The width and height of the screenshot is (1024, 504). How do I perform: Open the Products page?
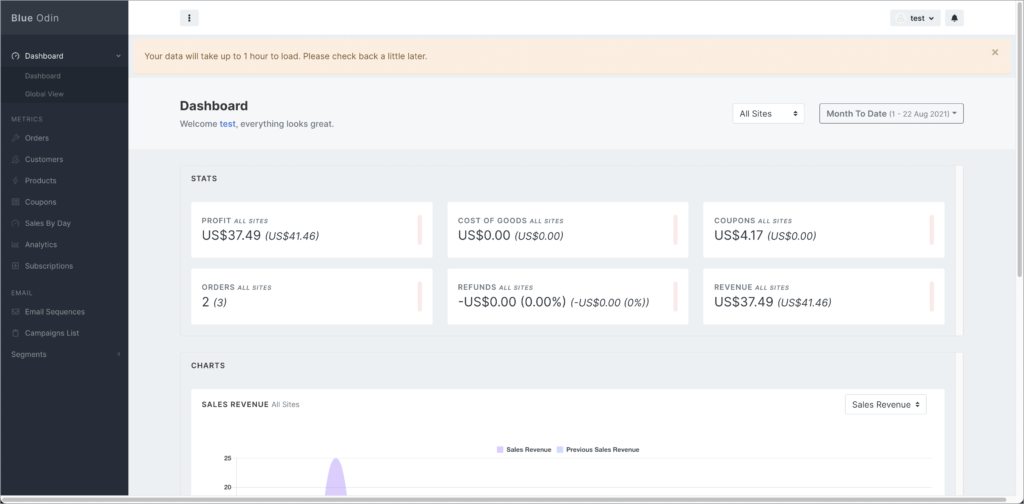40,181
